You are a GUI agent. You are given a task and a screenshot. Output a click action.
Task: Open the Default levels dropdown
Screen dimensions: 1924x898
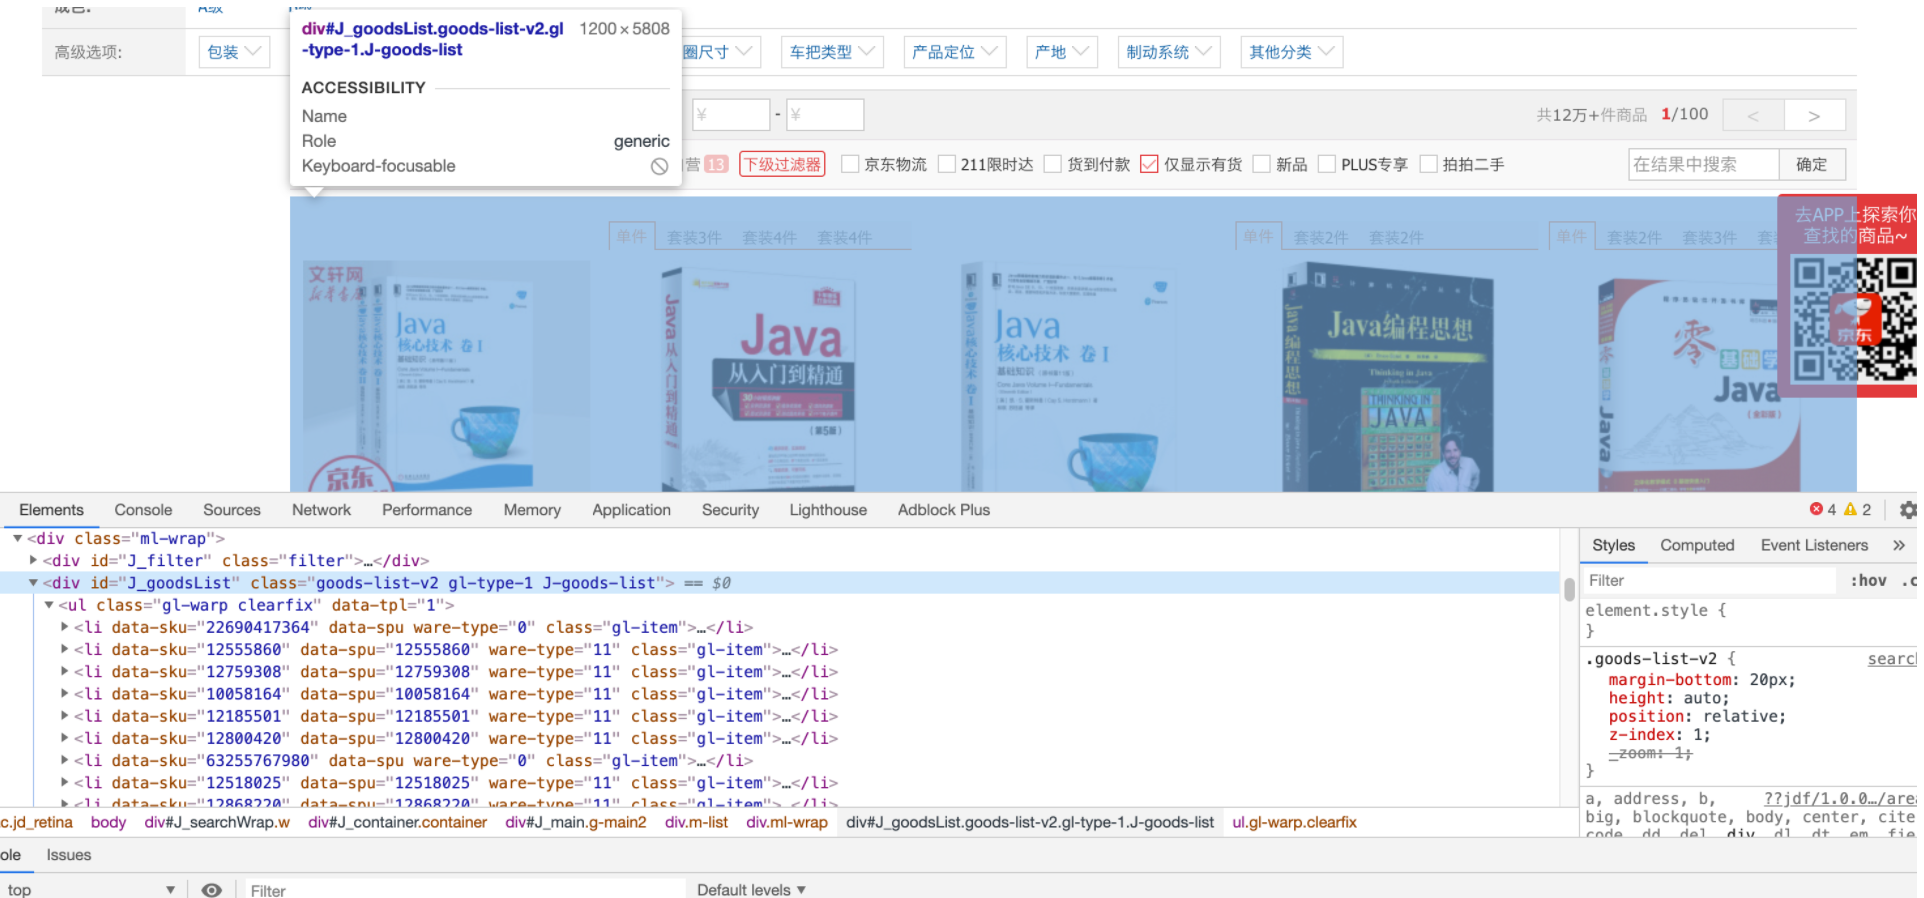coord(751,889)
